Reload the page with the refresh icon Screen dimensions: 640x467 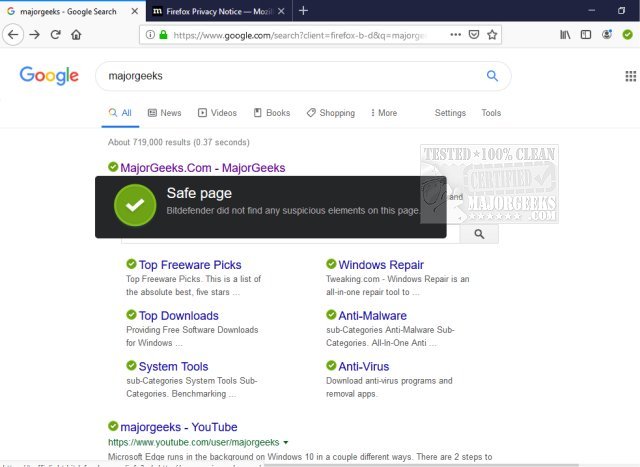[56, 35]
